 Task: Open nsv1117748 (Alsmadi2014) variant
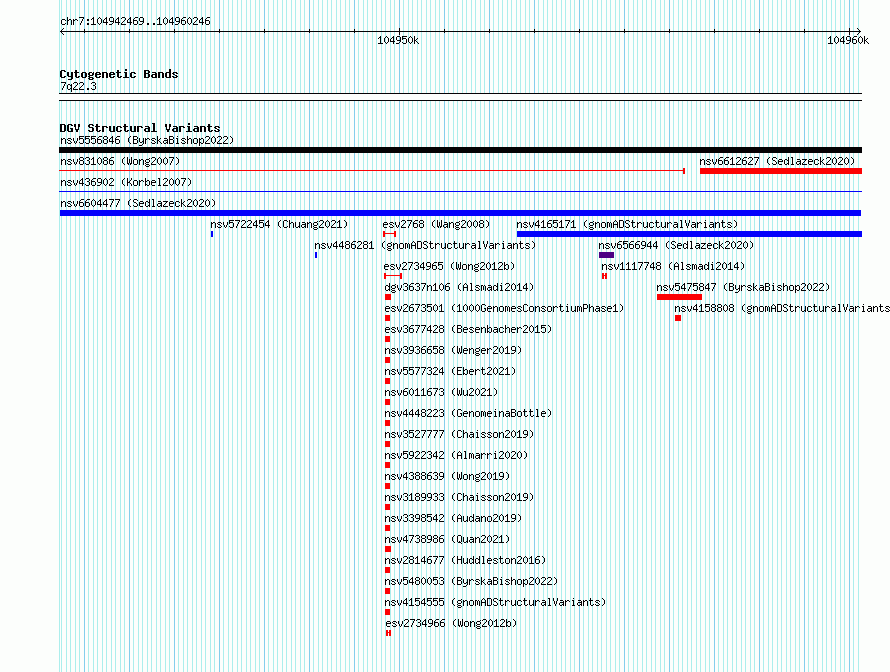(x=673, y=266)
